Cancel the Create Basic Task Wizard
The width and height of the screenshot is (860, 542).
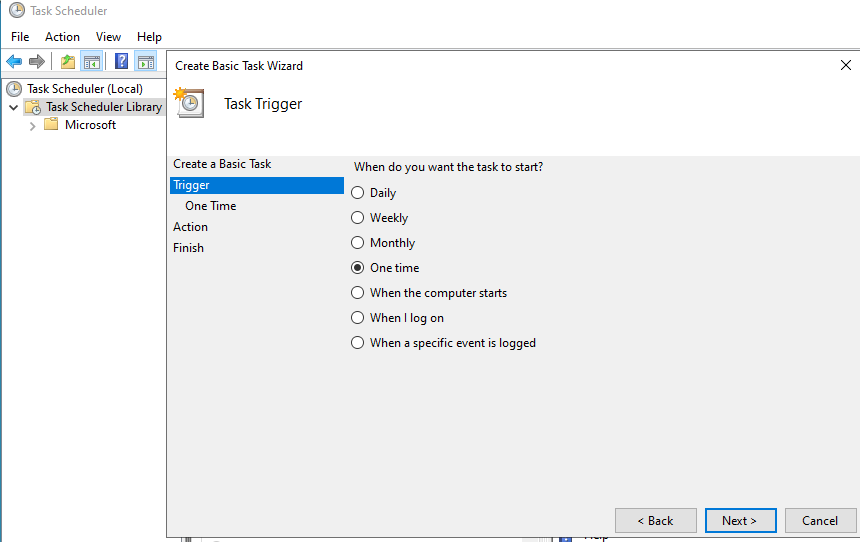(820, 521)
